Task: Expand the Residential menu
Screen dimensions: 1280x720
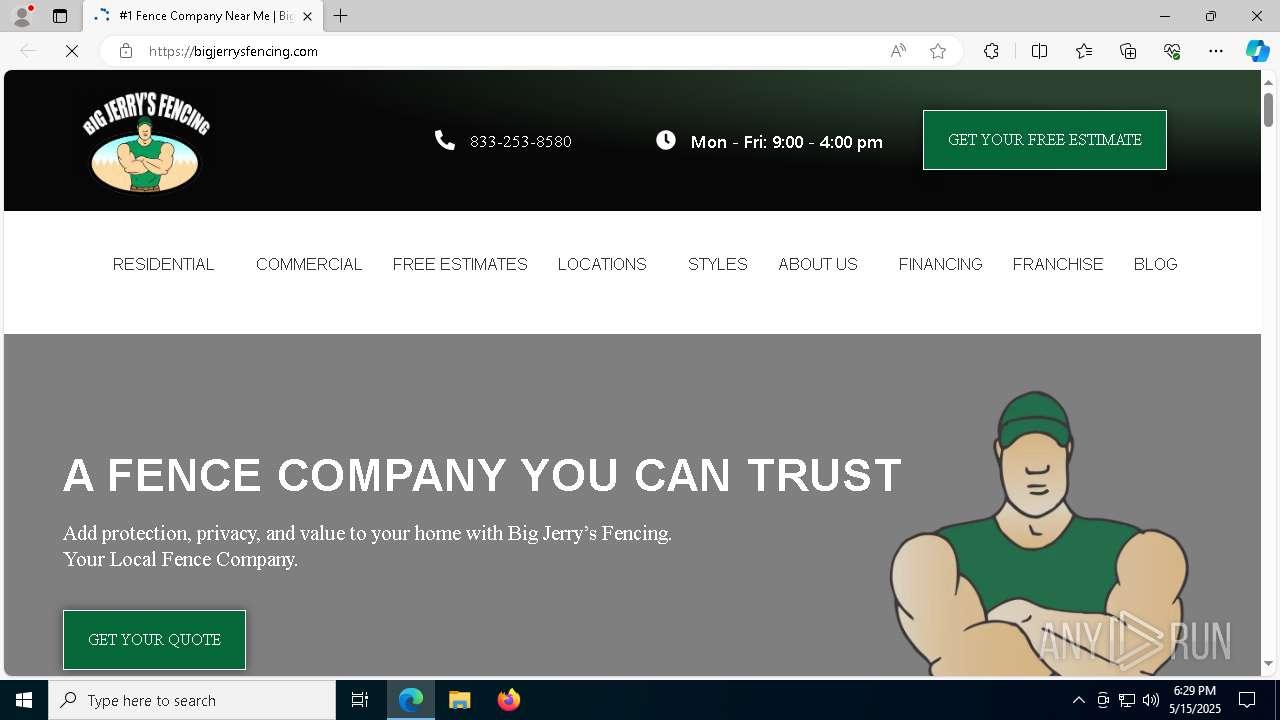Action: pyautogui.click(x=163, y=264)
